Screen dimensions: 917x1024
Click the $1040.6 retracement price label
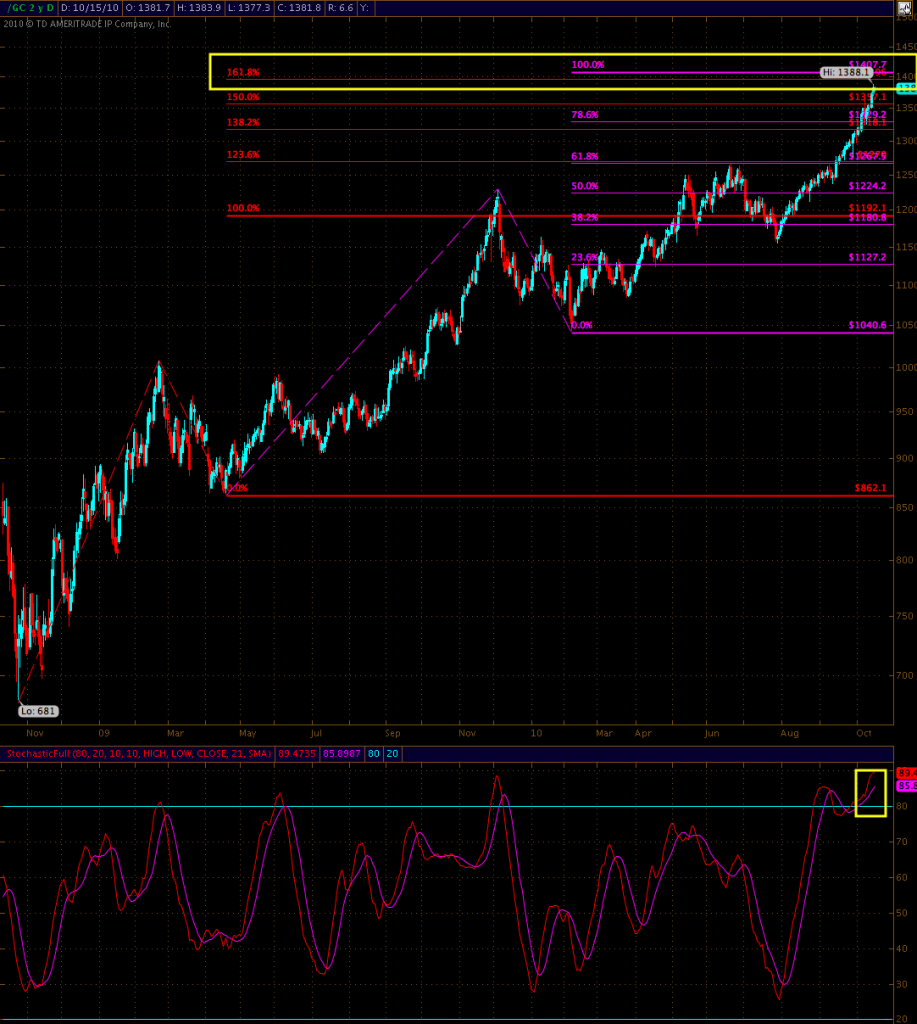point(867,326)
